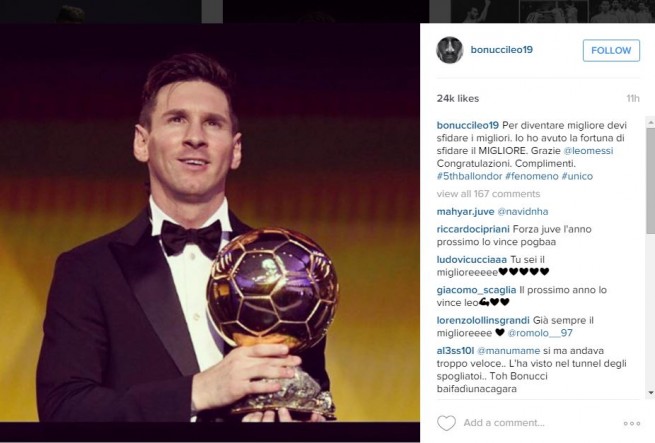This screenshot has height=443, width=655.
Task: Open bonuccileo19 username in header
Action: 501,50
